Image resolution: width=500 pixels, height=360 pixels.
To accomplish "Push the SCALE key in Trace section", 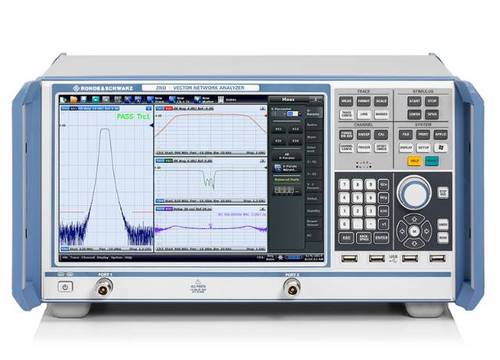I will [381, 101].
